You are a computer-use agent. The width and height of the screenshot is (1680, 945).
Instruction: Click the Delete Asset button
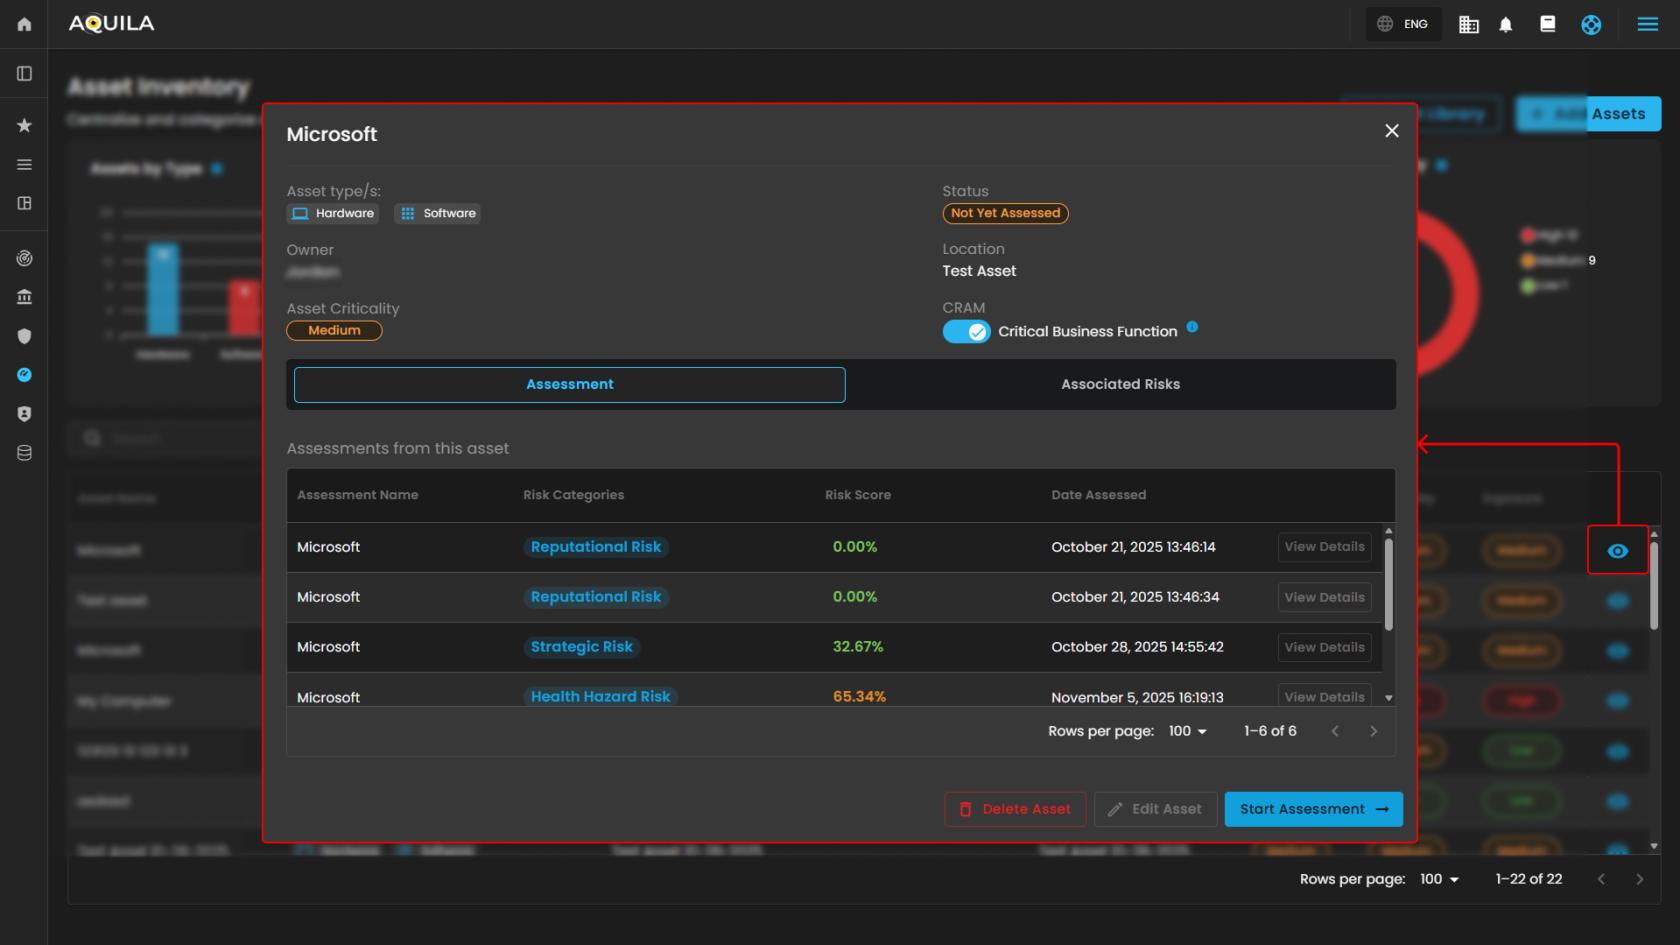[1015, 809]
